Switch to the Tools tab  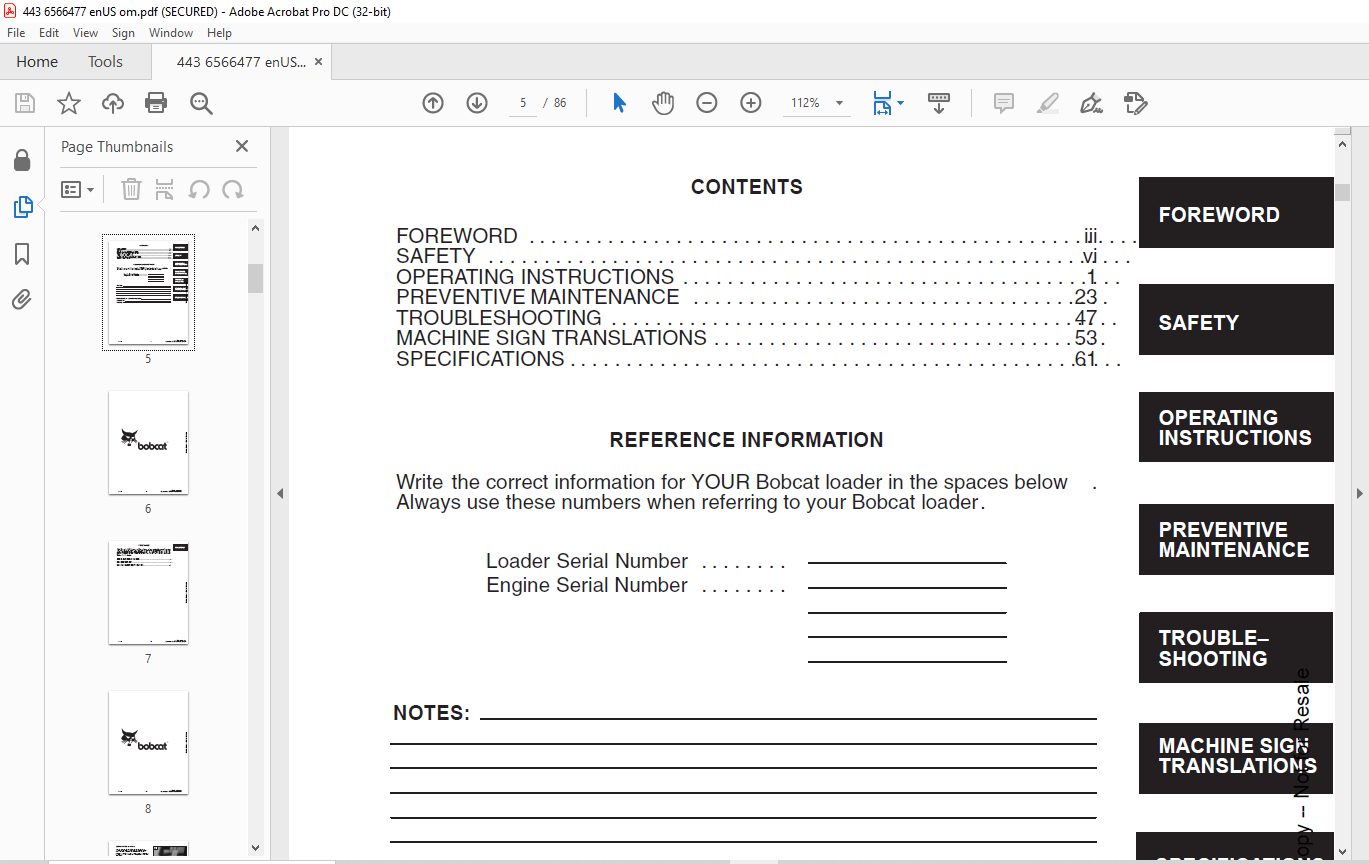[105, 62]
